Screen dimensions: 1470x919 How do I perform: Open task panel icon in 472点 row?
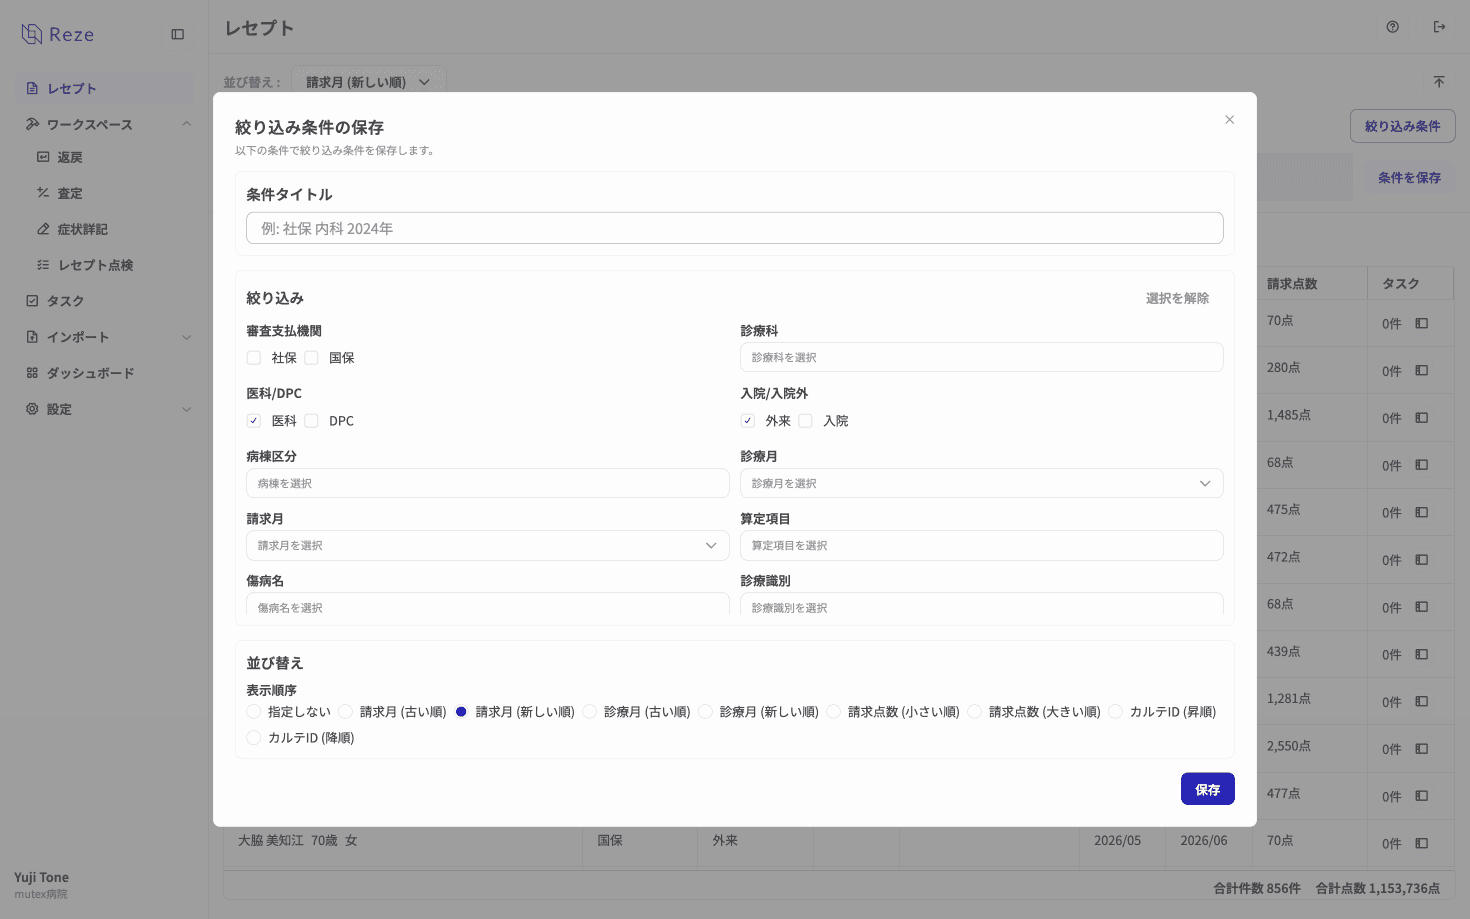1422,560
